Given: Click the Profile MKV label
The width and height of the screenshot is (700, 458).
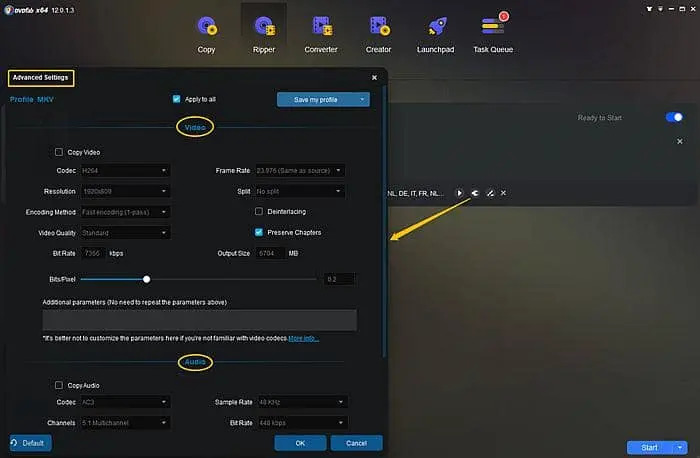Looking at the screenshot, I should click(x=32, y=99).
